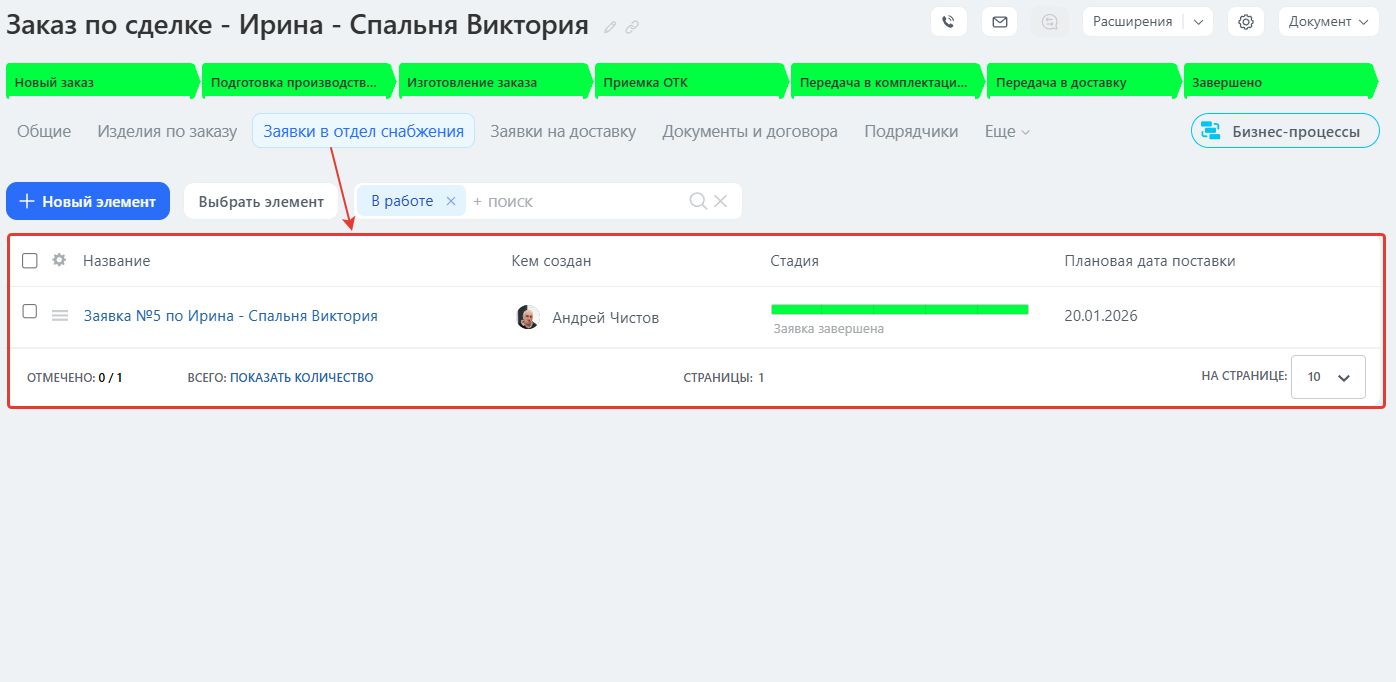The width and height of the screenshot is (1396, 682).
Task: Open the grid column settings gear
Action: pos(59,260)
